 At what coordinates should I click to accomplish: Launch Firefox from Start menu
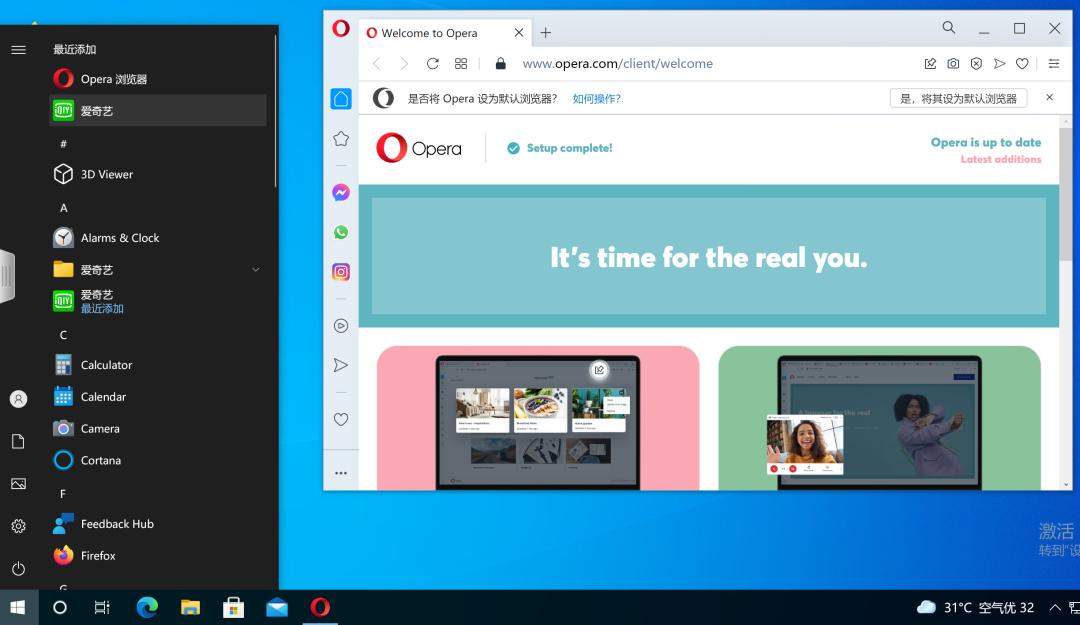[x=158, y=555]
